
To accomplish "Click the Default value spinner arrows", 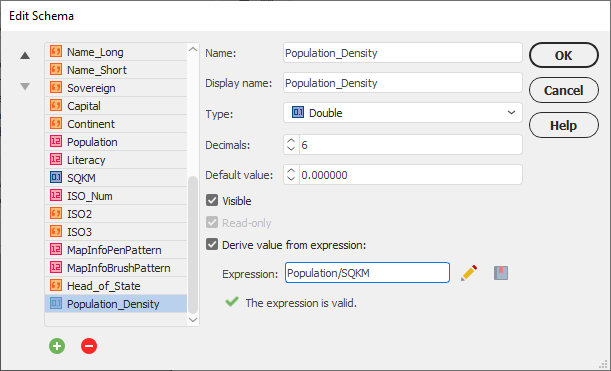I will (x=291, y=175).
